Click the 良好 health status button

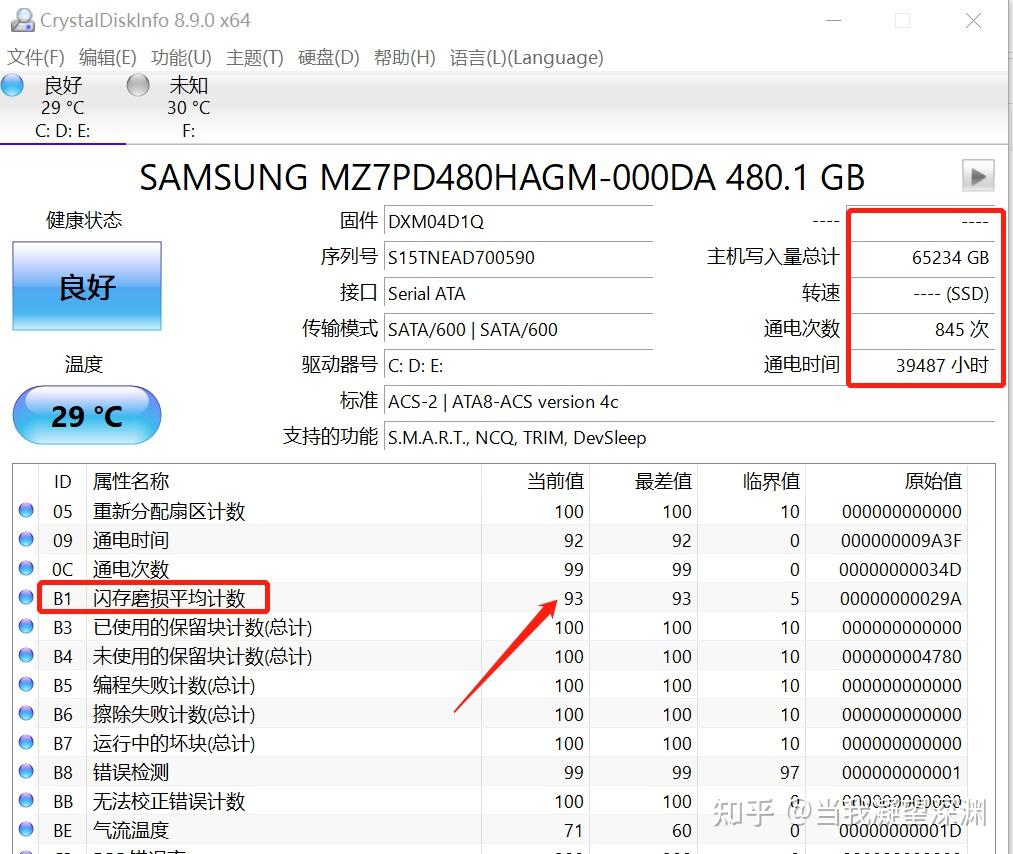(86, 285)
